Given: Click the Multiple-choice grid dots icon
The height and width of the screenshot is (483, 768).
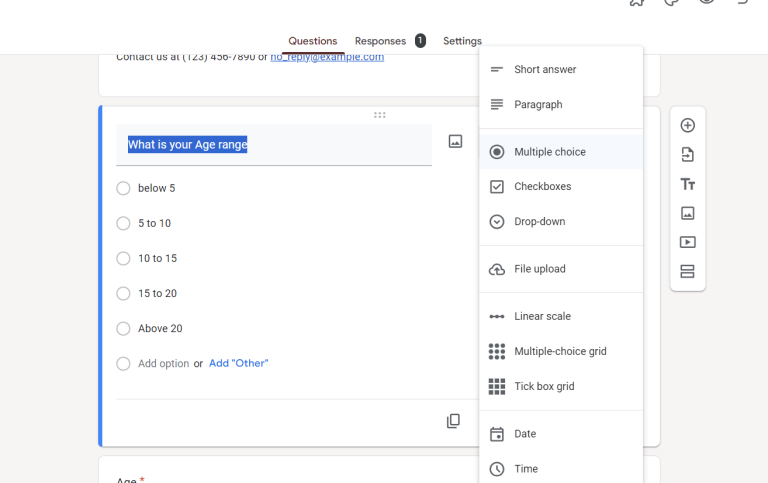Looking at the screenshot, I should tap(497, 351).
